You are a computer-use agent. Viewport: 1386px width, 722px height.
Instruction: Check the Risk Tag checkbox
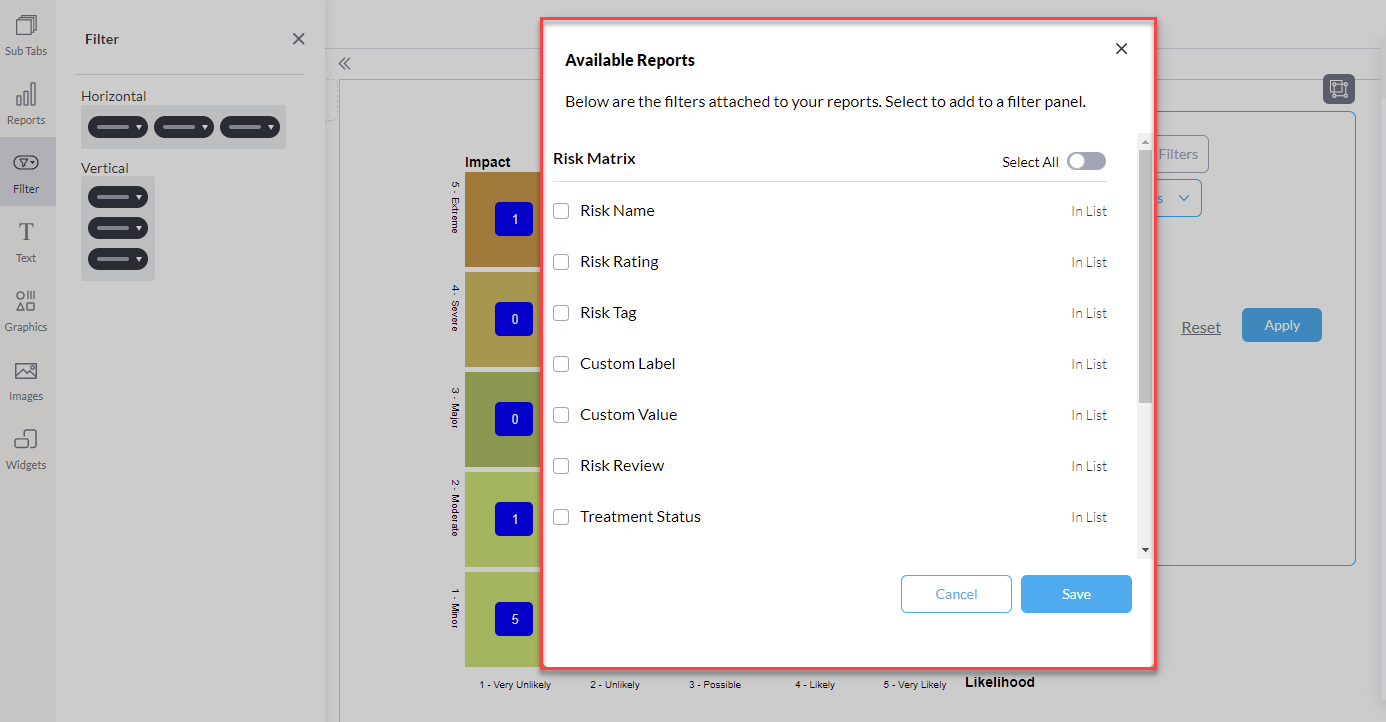(561, 313)
